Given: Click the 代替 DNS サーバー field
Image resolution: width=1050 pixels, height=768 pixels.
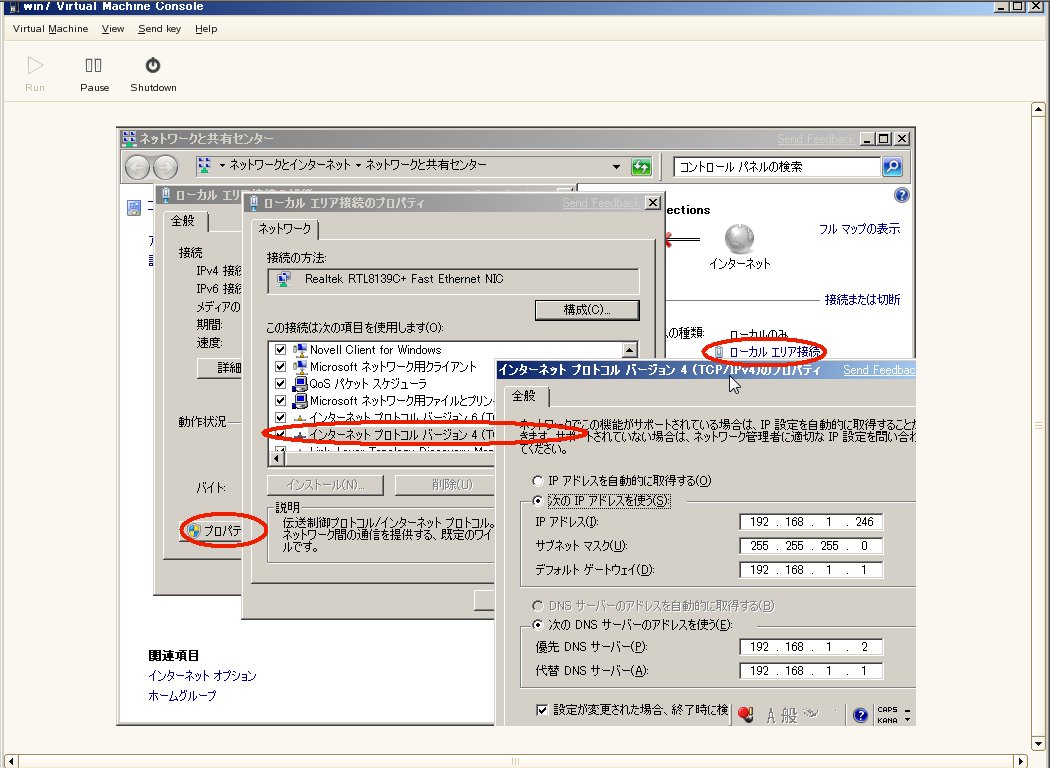Looking at the screenshot, I should 811,670.
